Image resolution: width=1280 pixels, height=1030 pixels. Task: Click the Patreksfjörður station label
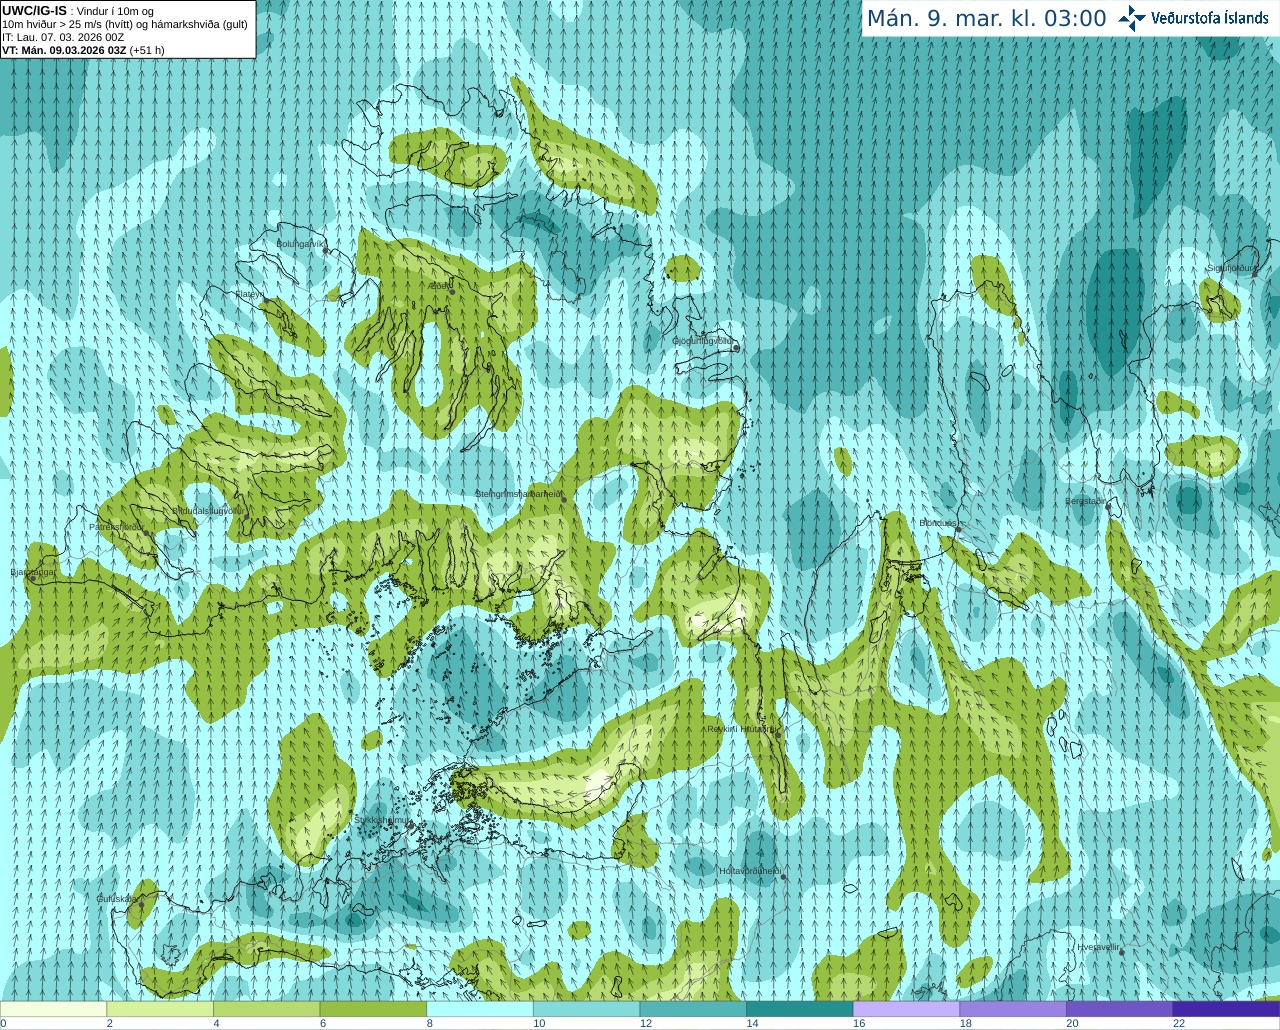pos(116,526)
